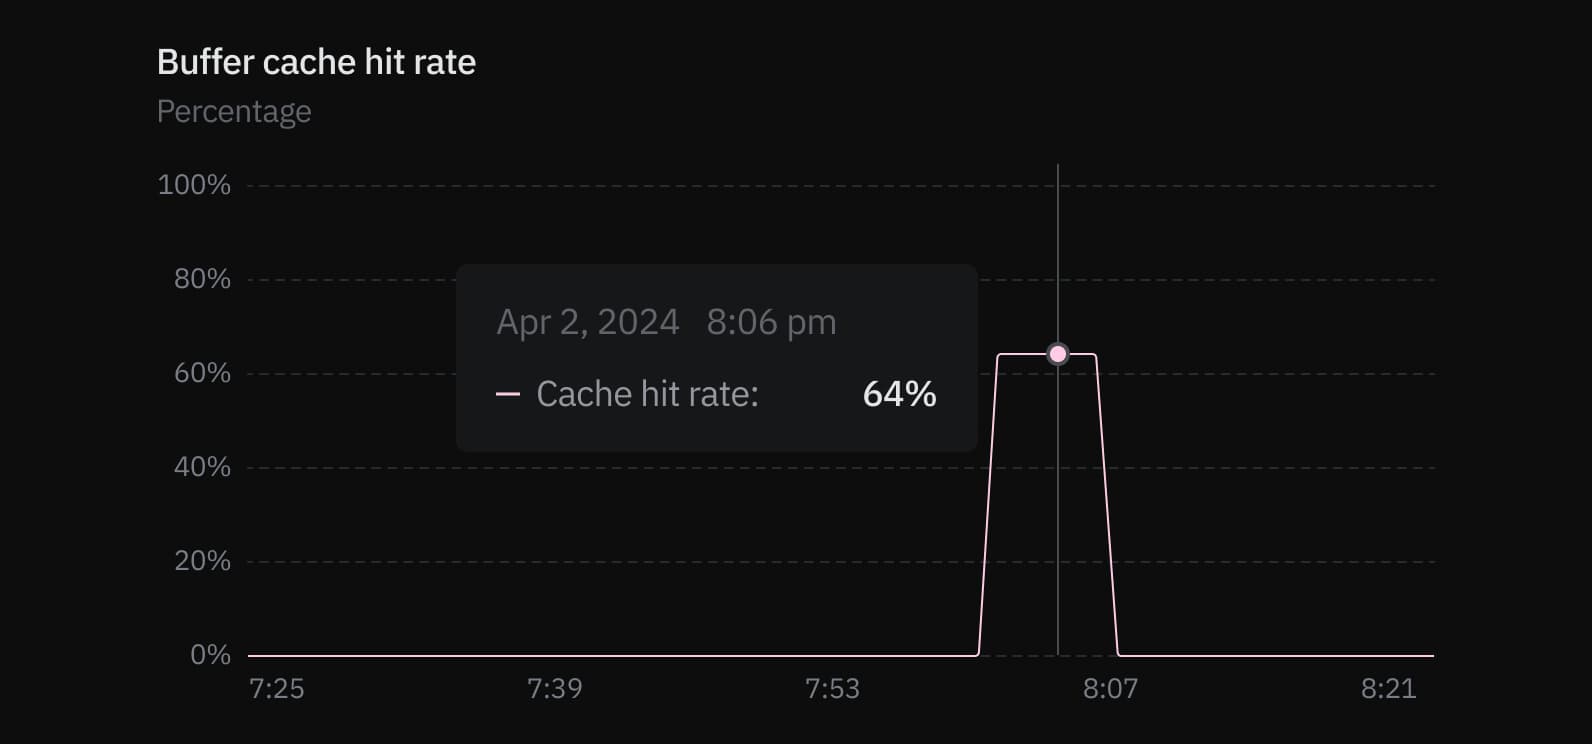This screenshot has width=1592, height=744.
Task: Click the 'Apr 2, 2024' tooltip date
Action: (588, 322)
